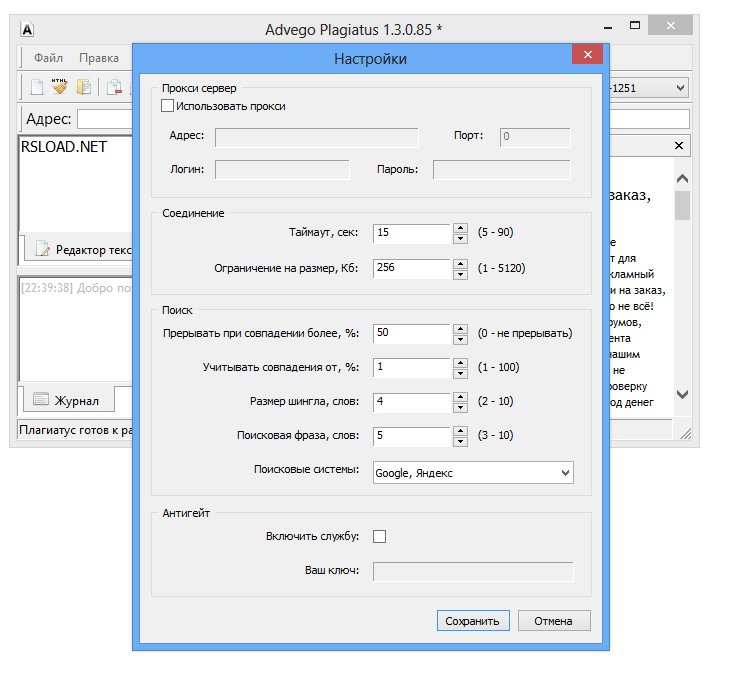Click the new blank document toolbar icon
Image resolution: width=736 pixels, height=680 pixels.
[x=37, y=87]
